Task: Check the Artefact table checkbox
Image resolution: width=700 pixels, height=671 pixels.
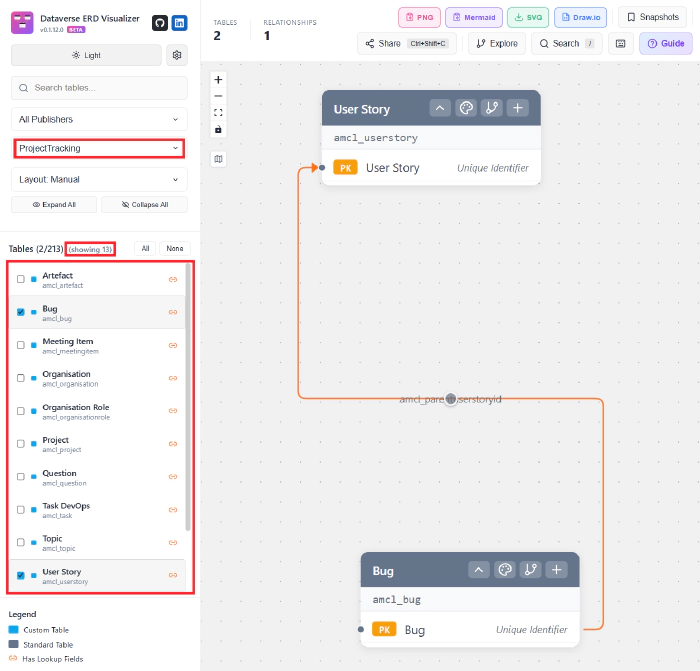Action: [x=21, y=279]
